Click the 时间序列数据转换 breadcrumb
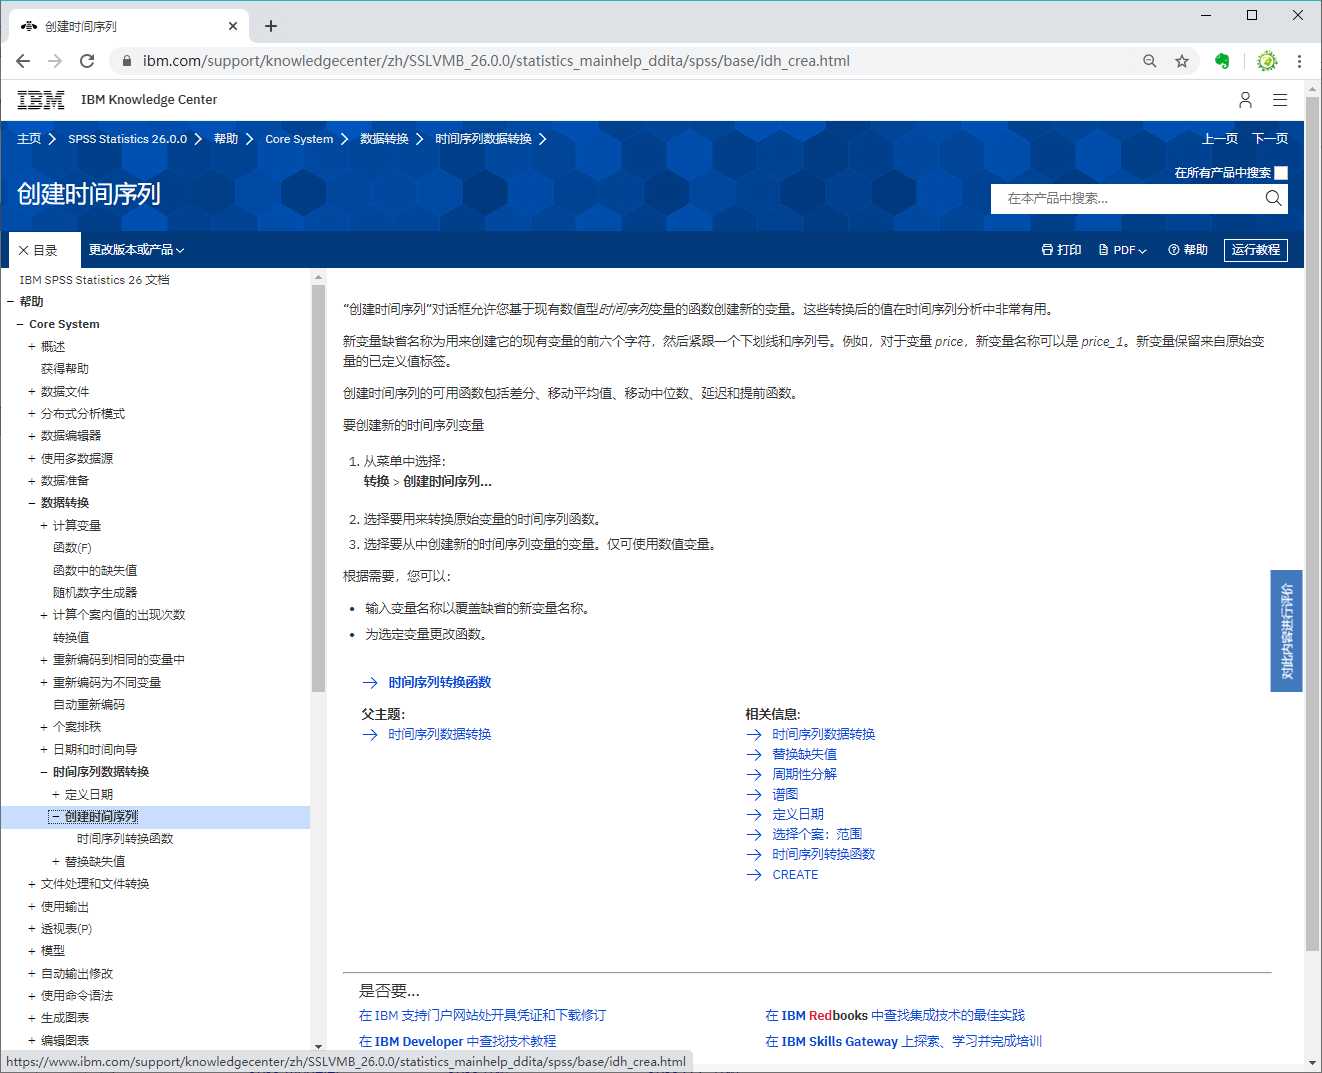This screenshot has width=1322, height=1073. point(483,139)
